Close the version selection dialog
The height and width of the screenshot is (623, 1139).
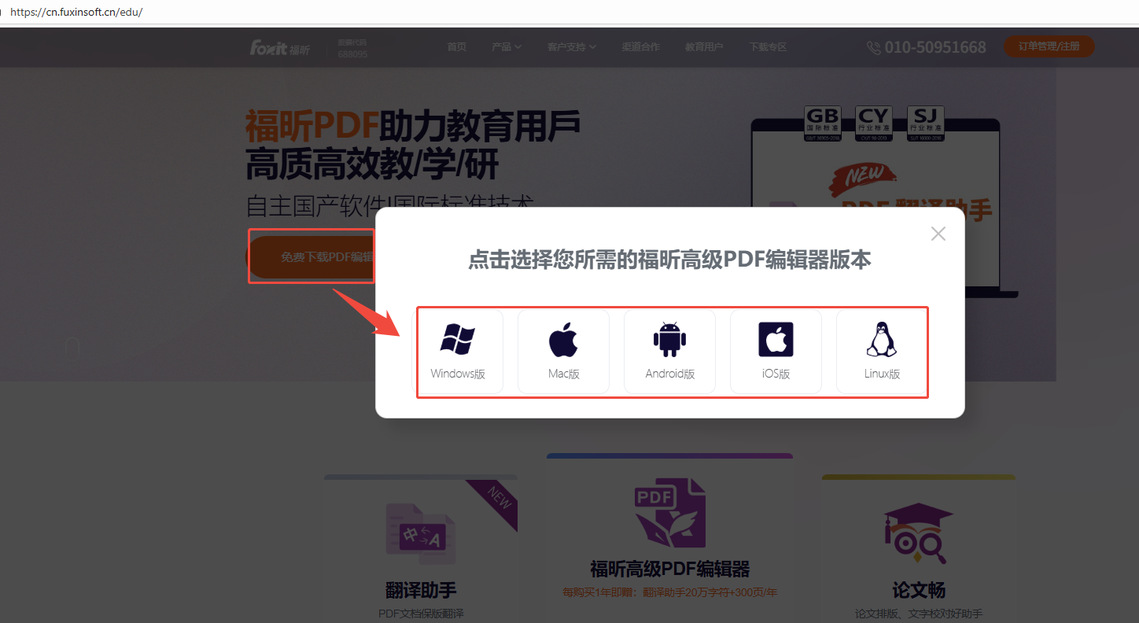[938, 233]
